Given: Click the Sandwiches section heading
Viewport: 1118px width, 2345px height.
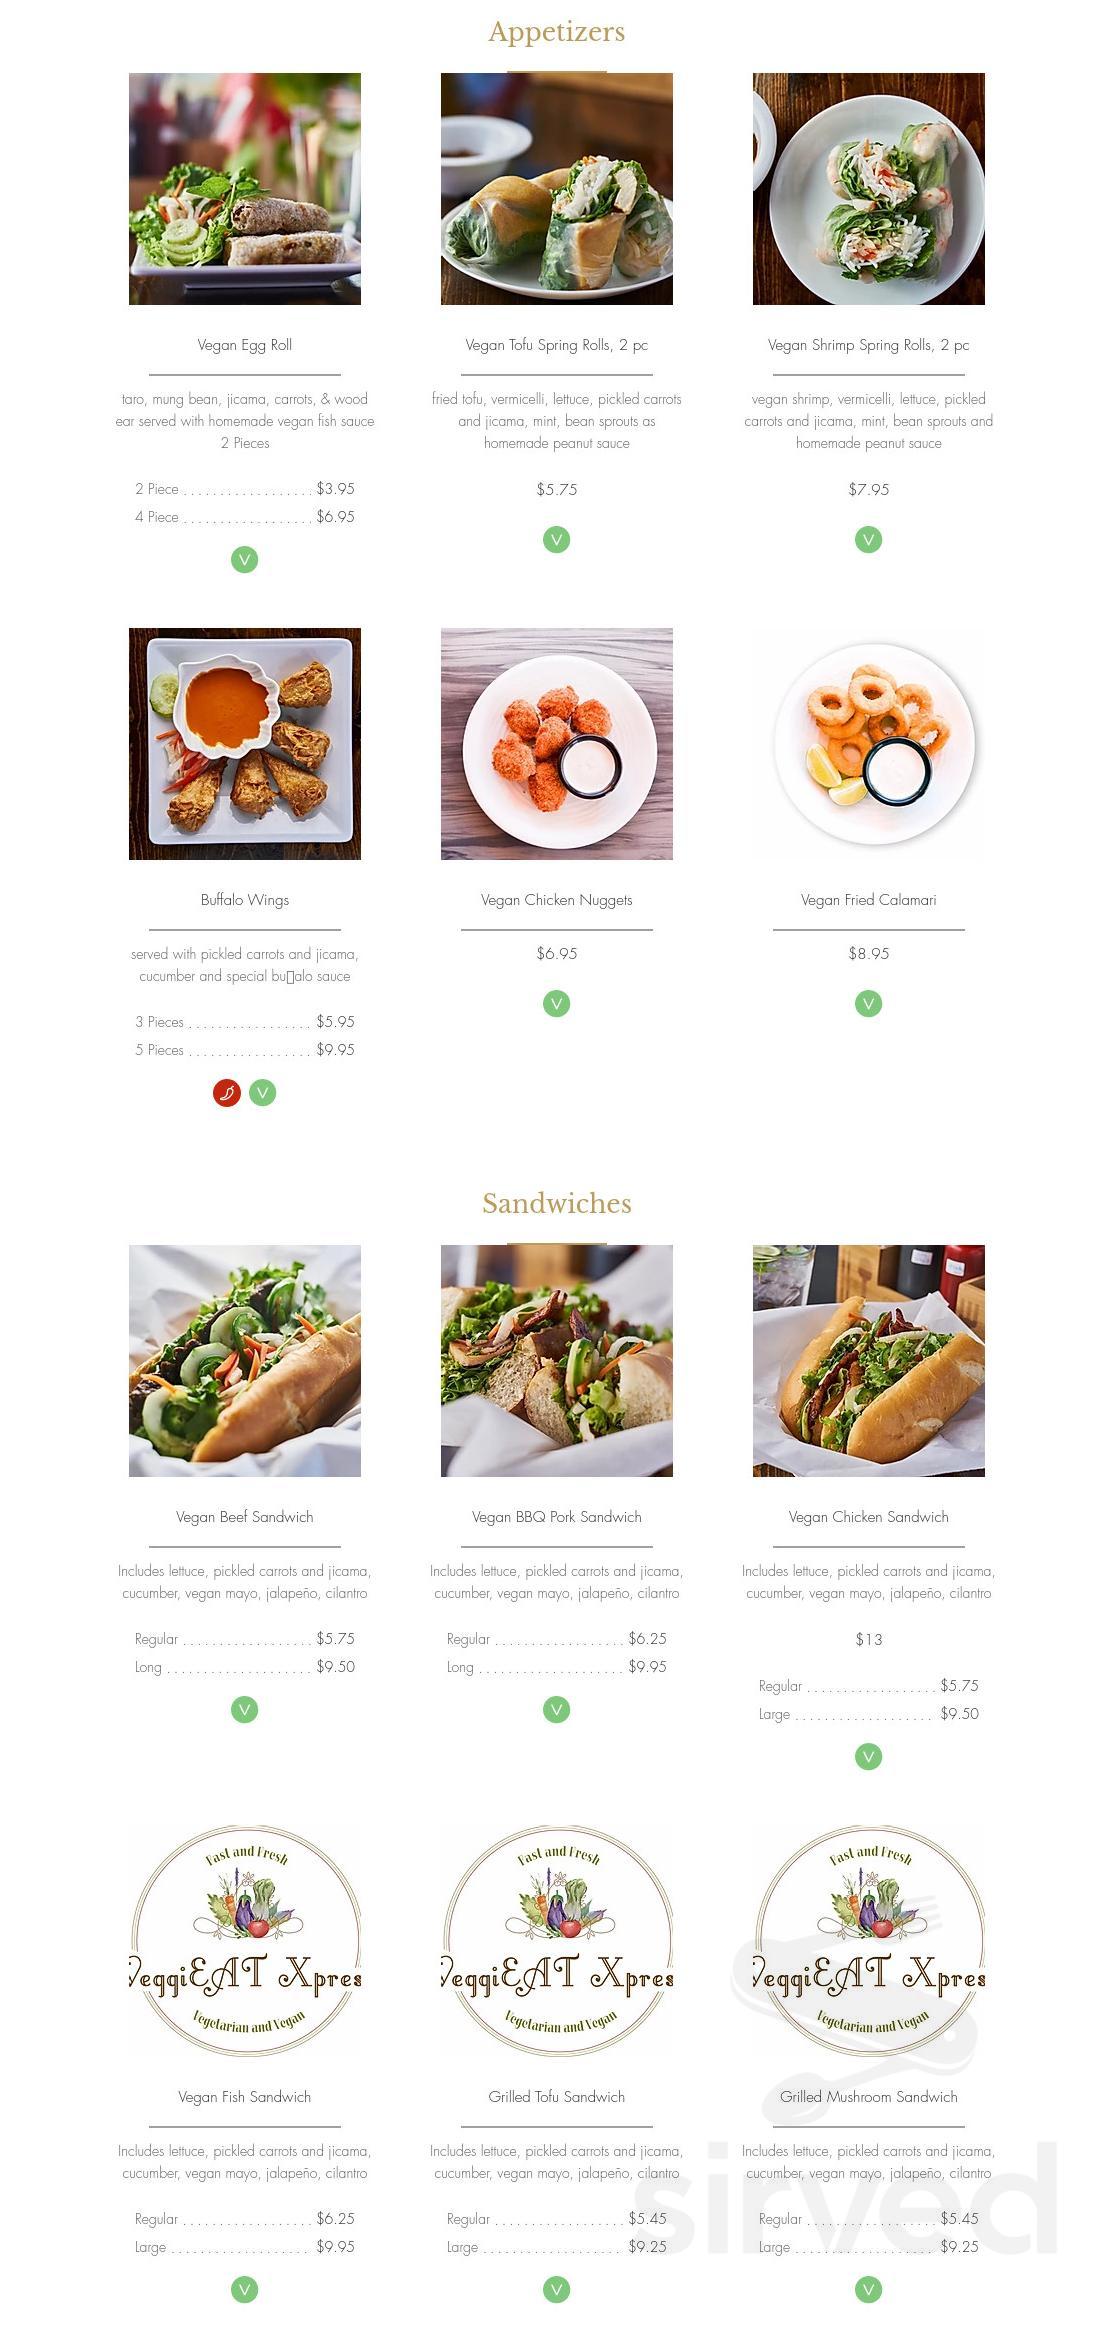Looking at the screenshot, I should pos(557,1203).
